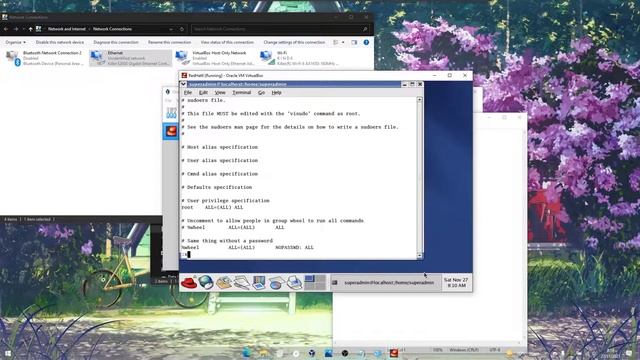Click the Back arrow in Network Connections

coord(6,29)
